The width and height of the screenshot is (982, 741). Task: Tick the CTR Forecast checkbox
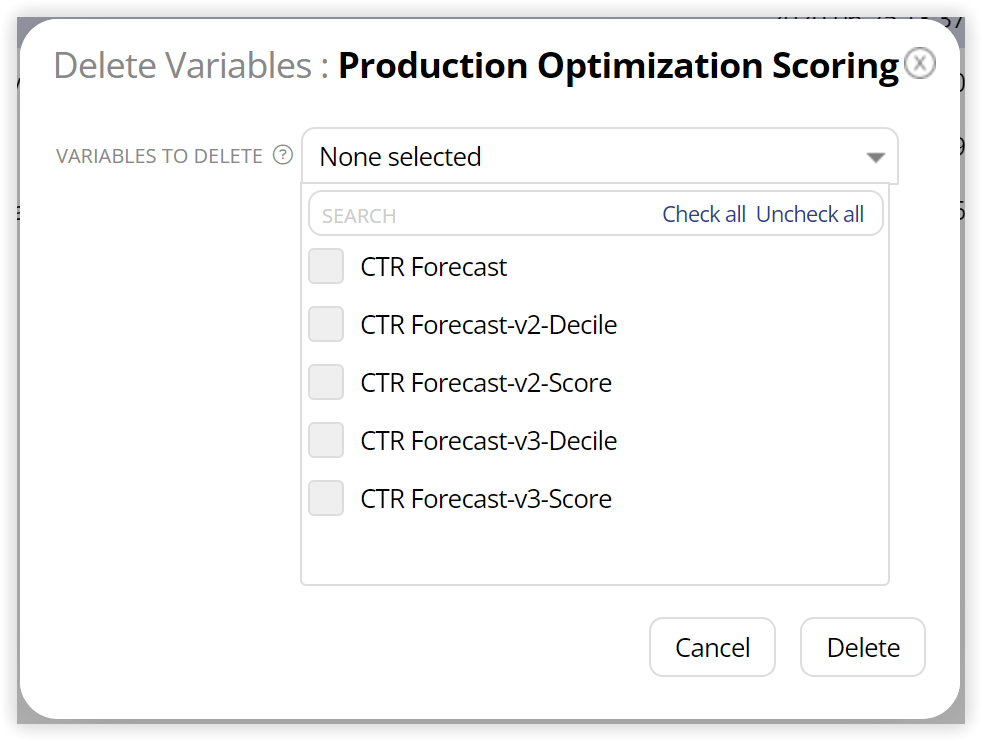[x=326, y=267]
